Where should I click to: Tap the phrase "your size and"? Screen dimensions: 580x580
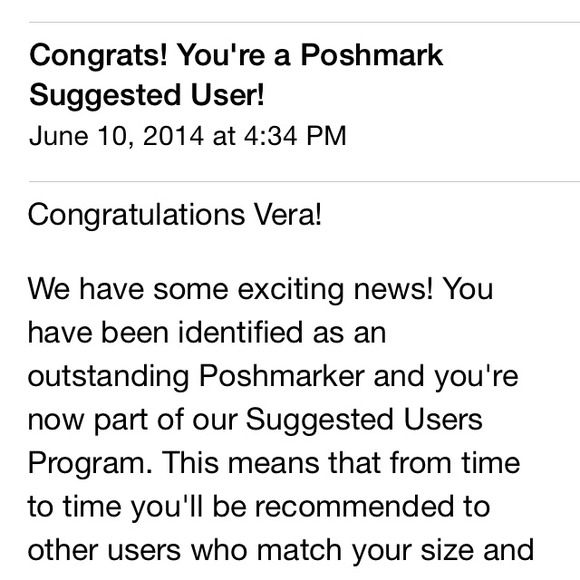pyautogui.click(x=442, y=551)
